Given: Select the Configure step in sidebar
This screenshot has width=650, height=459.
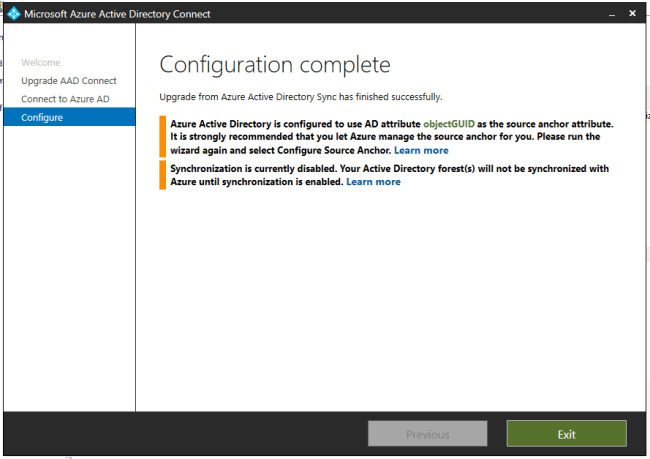Looking at the screenshot, I should tap(69, 117).
